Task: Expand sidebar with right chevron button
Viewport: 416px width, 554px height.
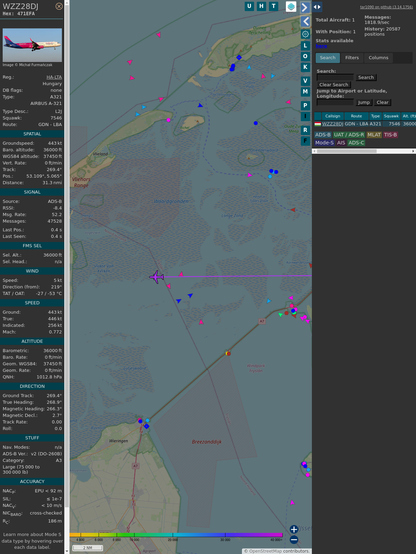Action: 305,7
